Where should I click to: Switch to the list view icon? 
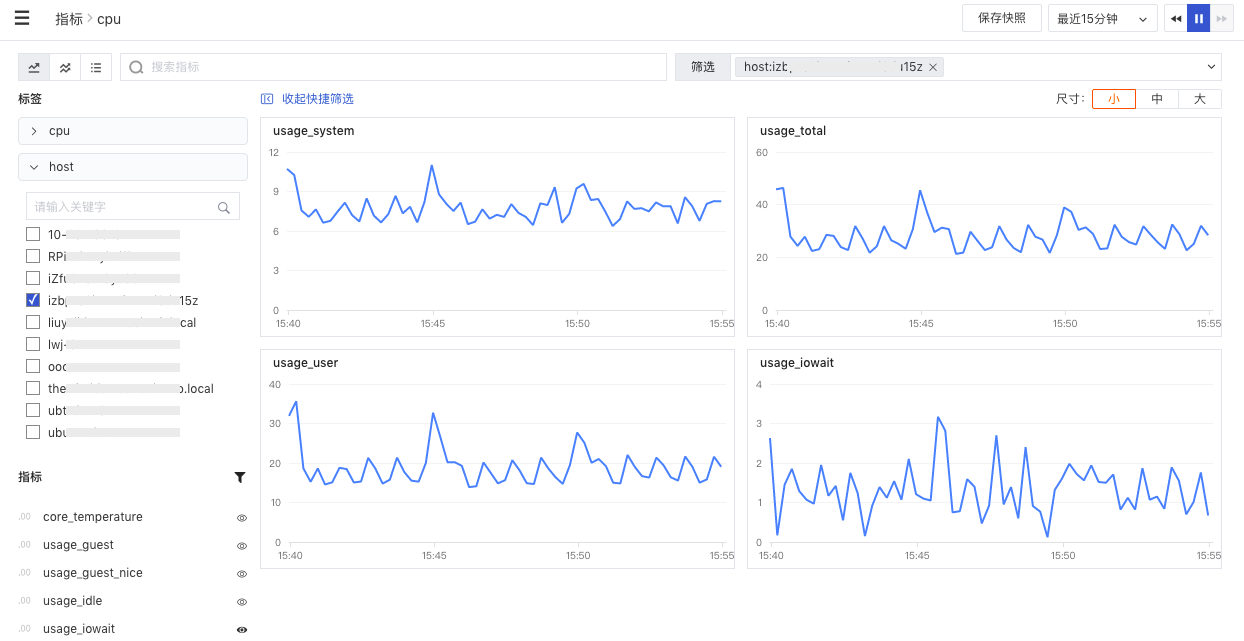96,67
